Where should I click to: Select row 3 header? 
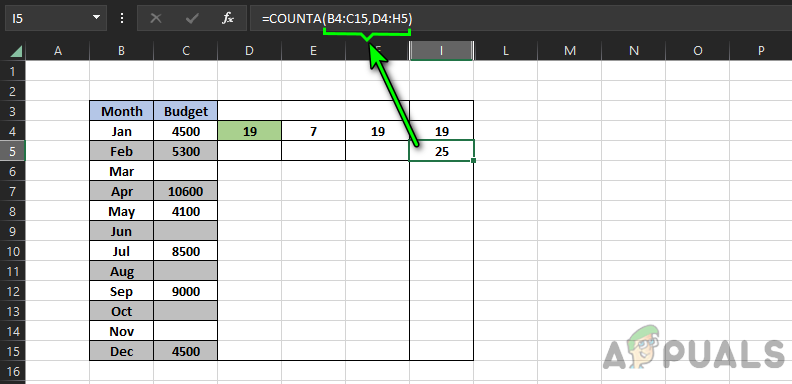[x=13, y=111]
